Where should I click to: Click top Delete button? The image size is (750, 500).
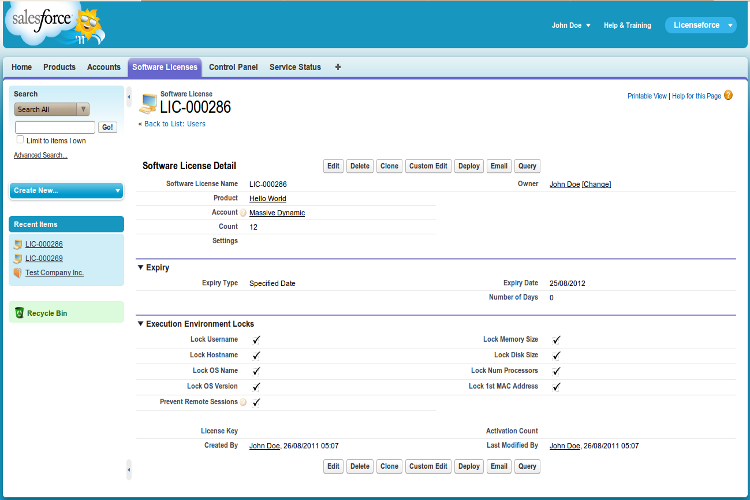[x=360, y=166]
